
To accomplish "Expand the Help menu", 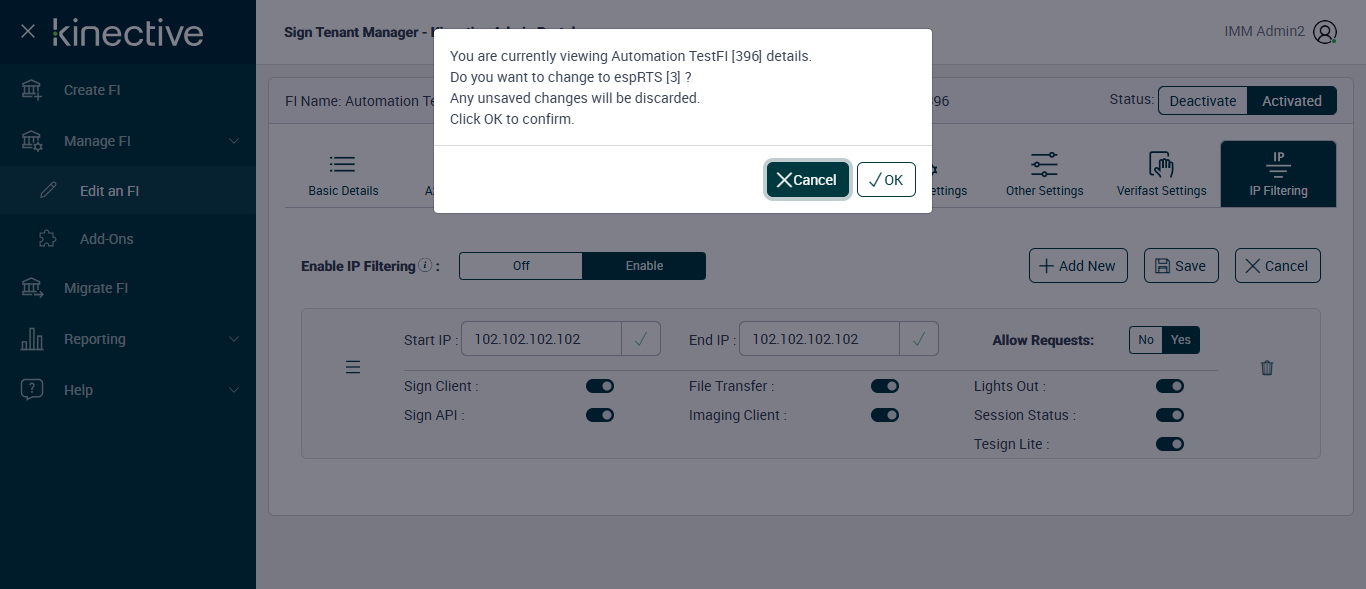I will pos(234,390).
